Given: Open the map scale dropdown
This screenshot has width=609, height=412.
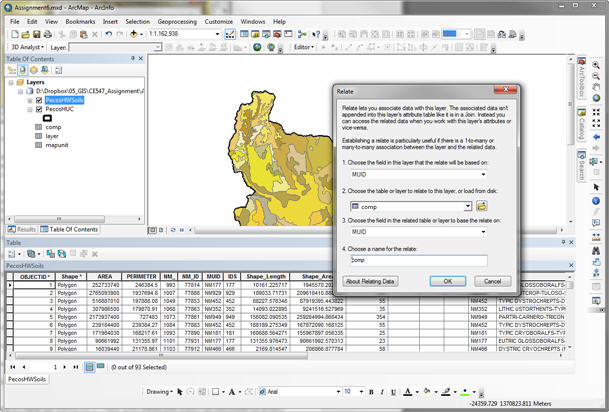Looking at the screenshot, I should pos(218,34).
